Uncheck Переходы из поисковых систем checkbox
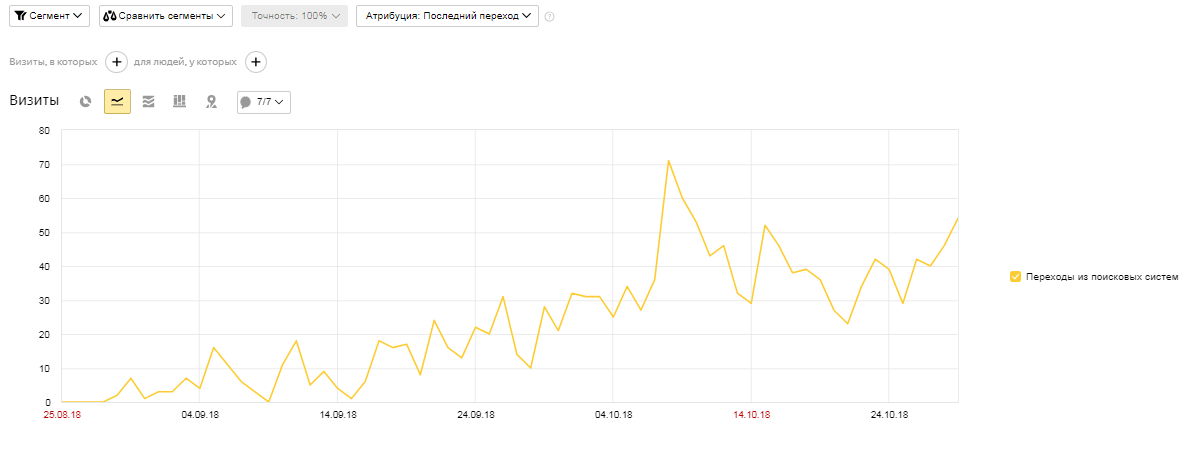The height and width of the screenshot is (452, 1186). (x=1015, y=277)
